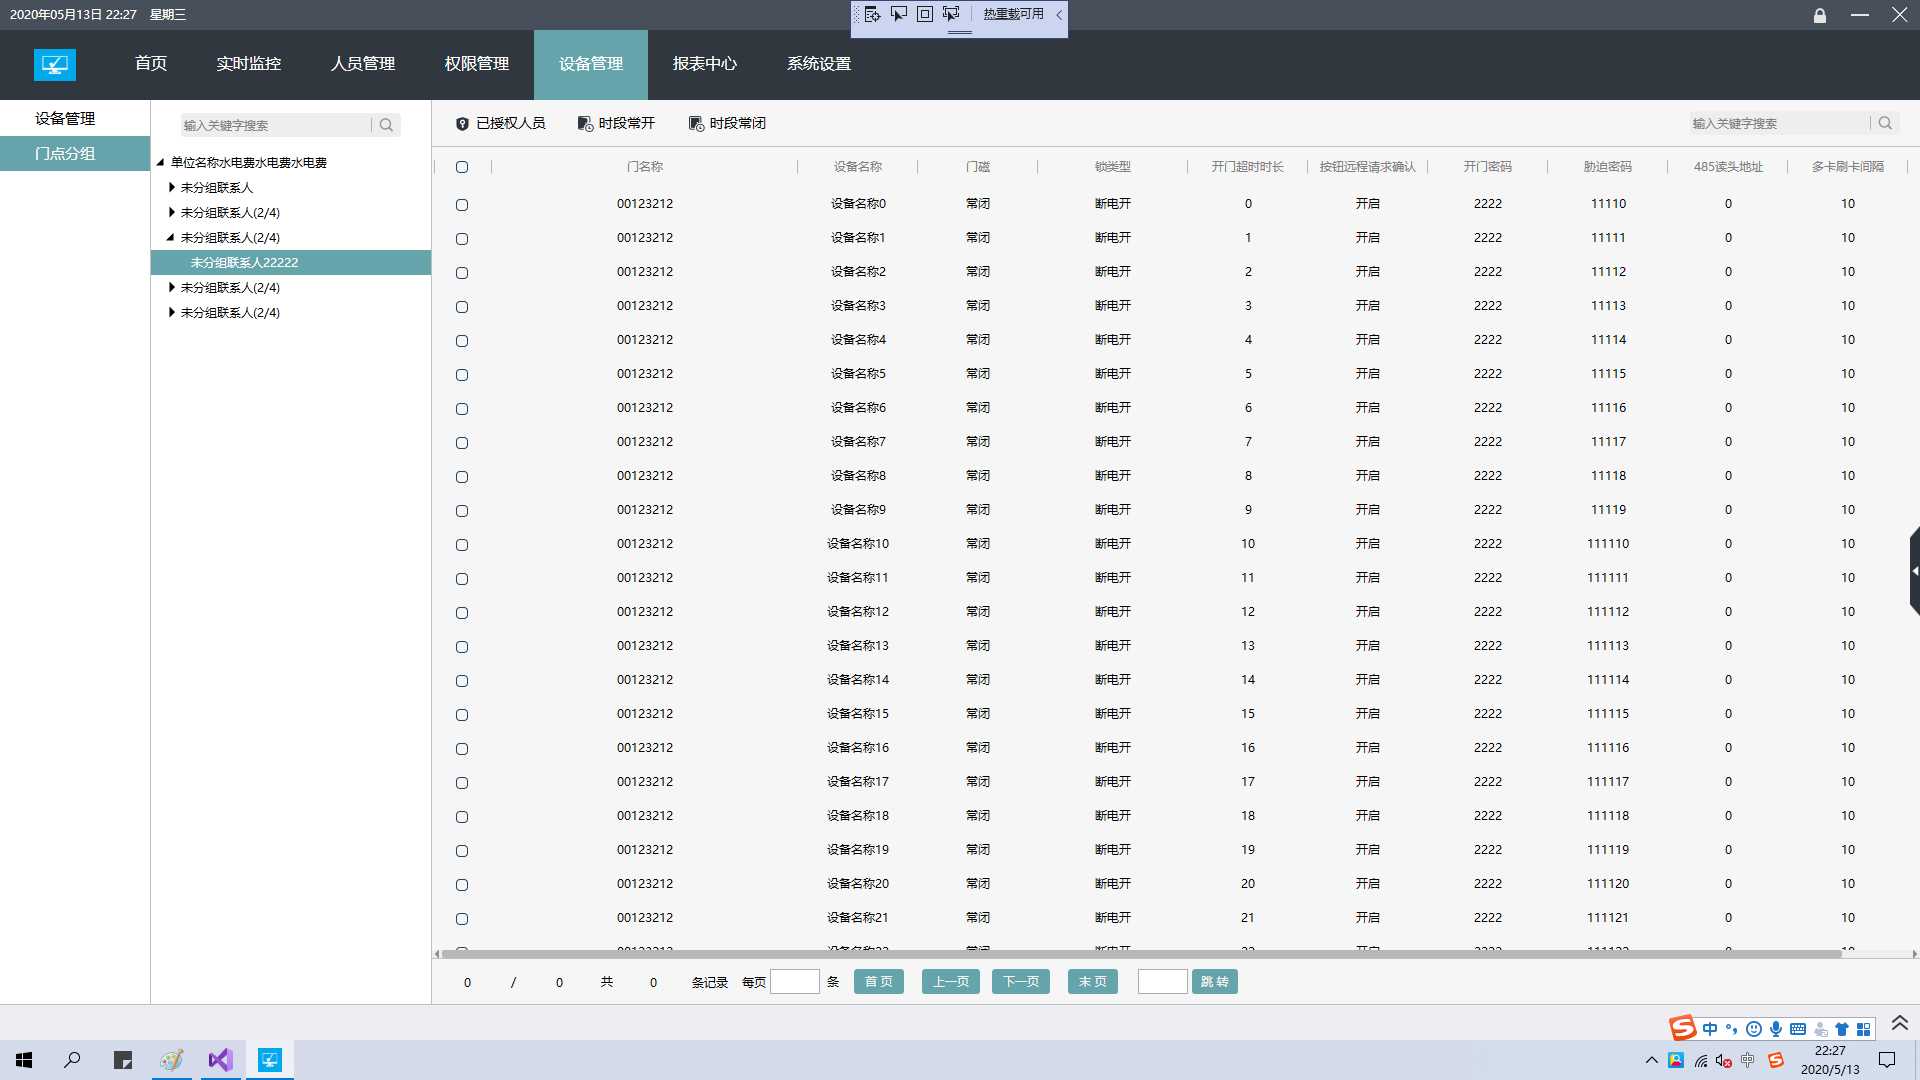1920x1080 pixels.
Task: Expand the 未分组联系人 node without count
Action: click(172, 187)
